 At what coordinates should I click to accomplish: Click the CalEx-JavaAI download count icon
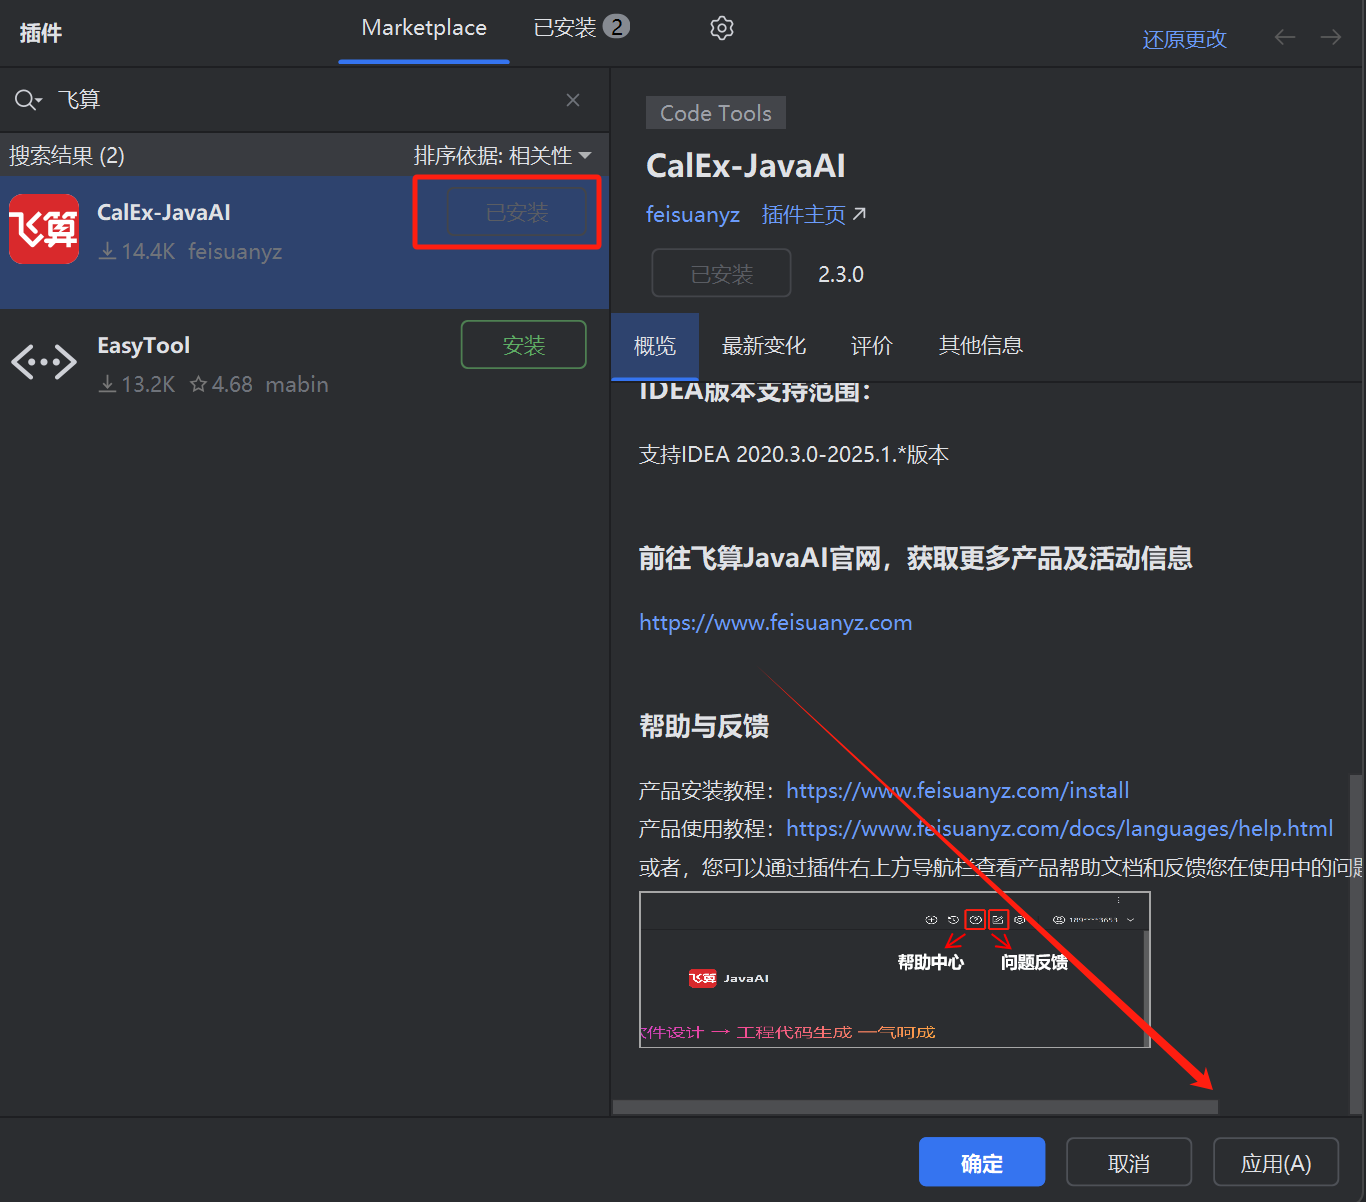pos(107,251)
